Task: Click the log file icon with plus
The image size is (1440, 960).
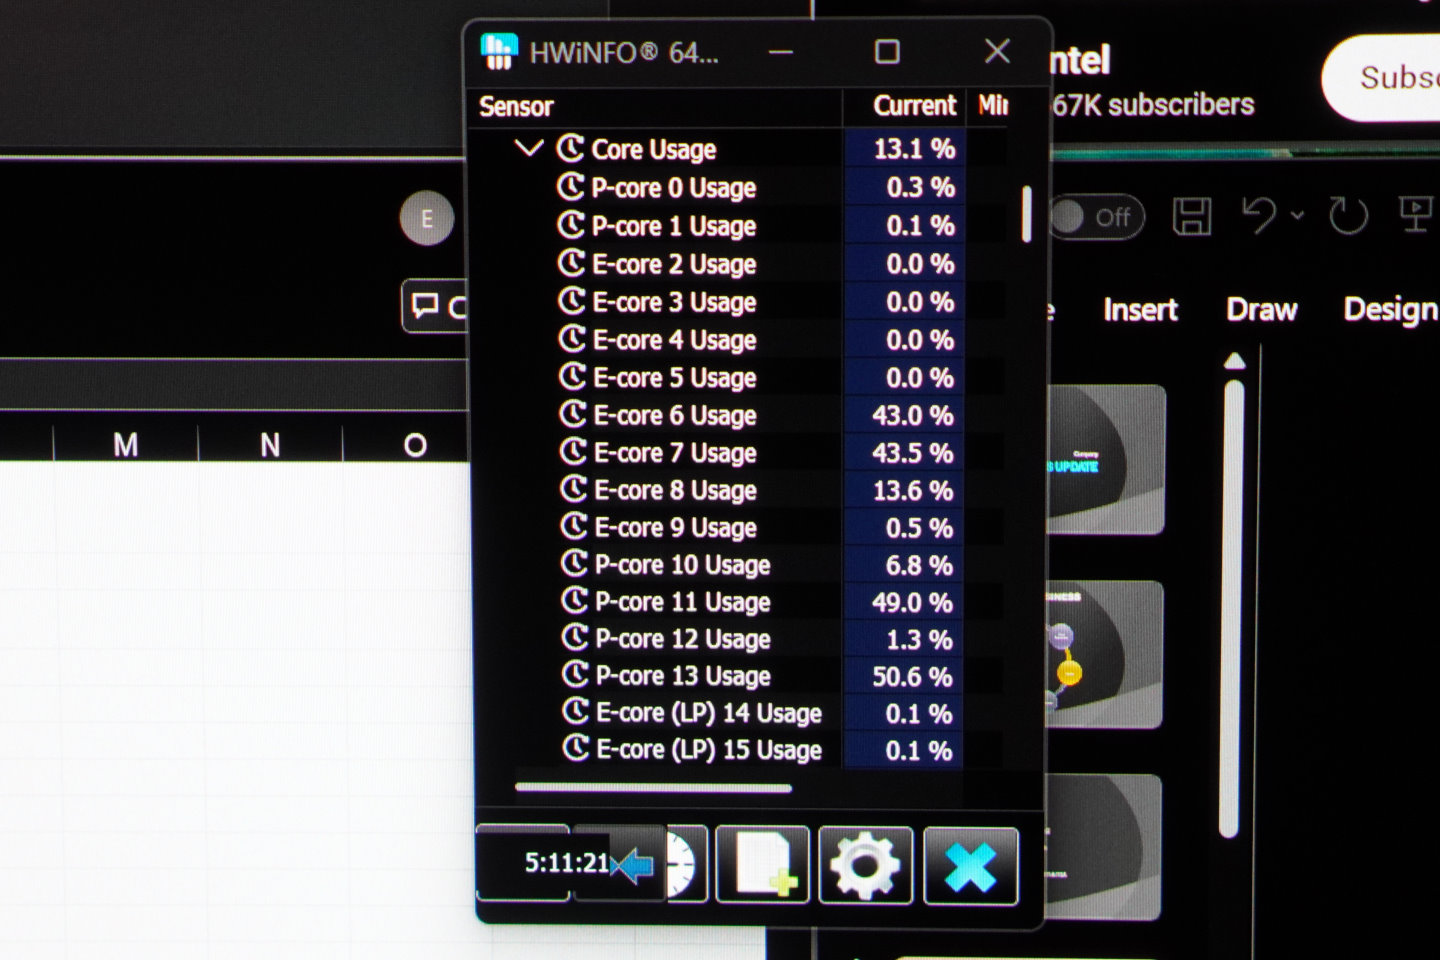Action: (762, 865)
